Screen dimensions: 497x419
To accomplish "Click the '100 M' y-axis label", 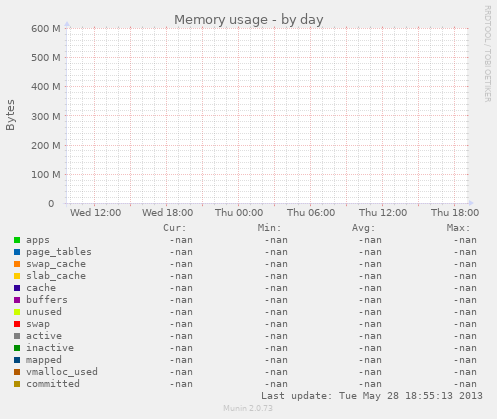I will pos(46,175).
